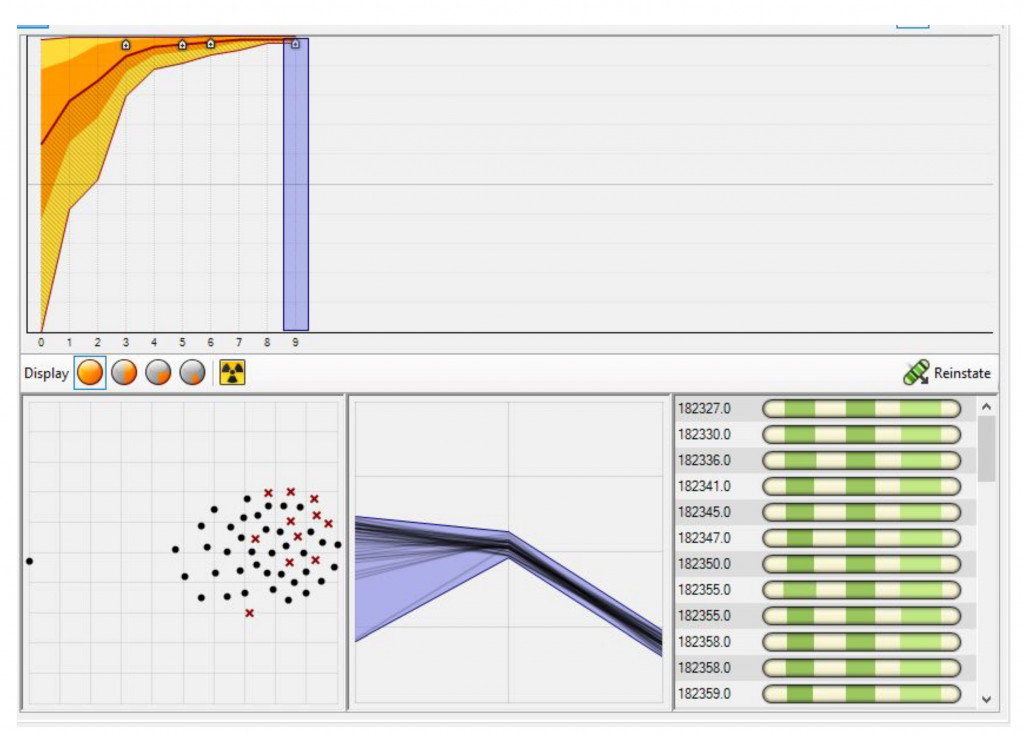1024x735 pixels.
Task: Choose the half-orange third Display sphere
Action: point(159,373)
